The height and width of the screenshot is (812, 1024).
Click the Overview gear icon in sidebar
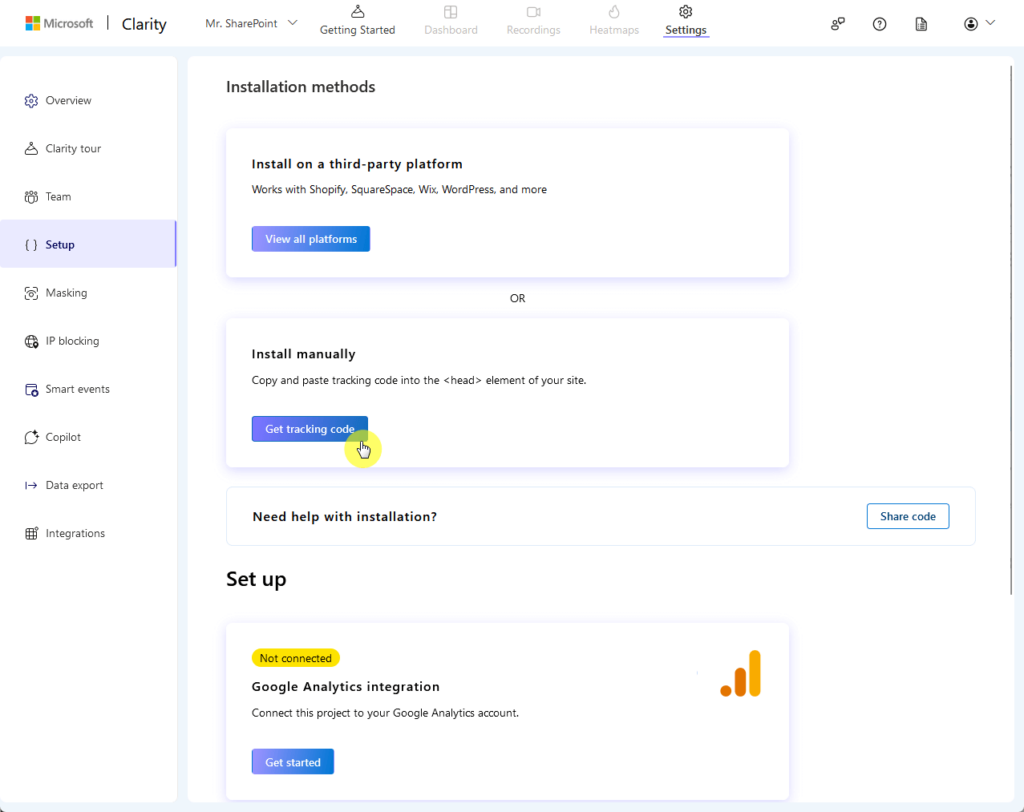click(x=31, y=101)
